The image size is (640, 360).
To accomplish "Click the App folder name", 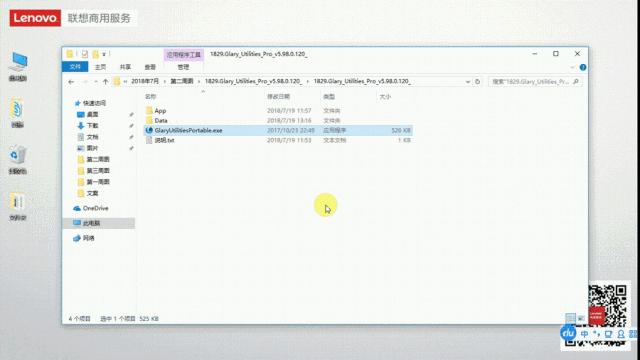I will pyautogui.click(x=160, y=111).
